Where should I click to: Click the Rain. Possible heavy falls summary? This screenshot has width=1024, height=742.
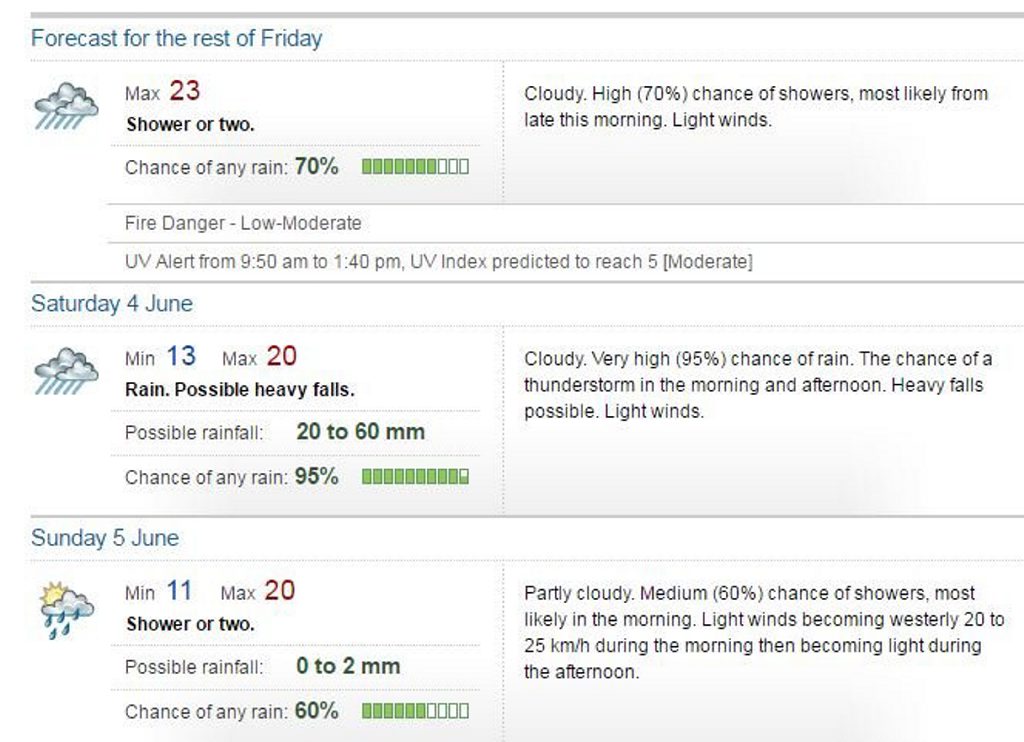[x=240, y=390]
